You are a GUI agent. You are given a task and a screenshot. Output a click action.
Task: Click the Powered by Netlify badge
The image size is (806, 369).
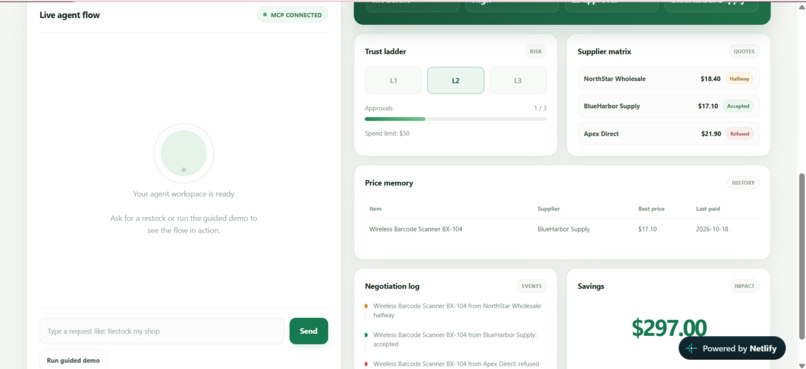tap(732, 348)
